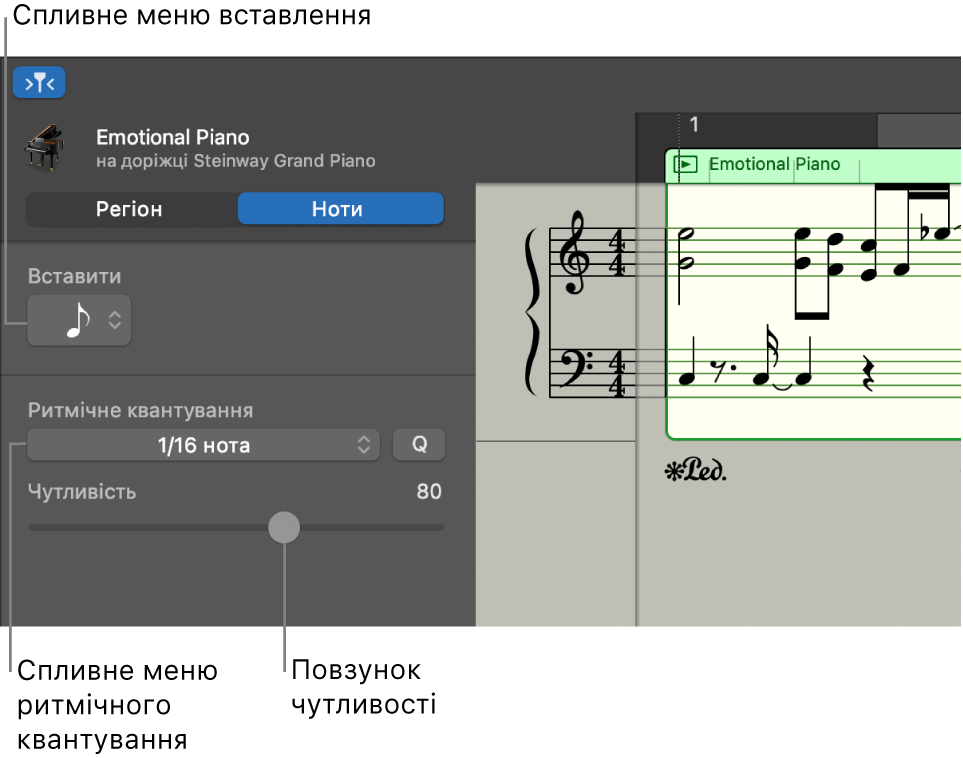Viewport: 963px width, 758px height.
Task: Click the grand piano instrument icon
Action: click(x=43, y=147)
